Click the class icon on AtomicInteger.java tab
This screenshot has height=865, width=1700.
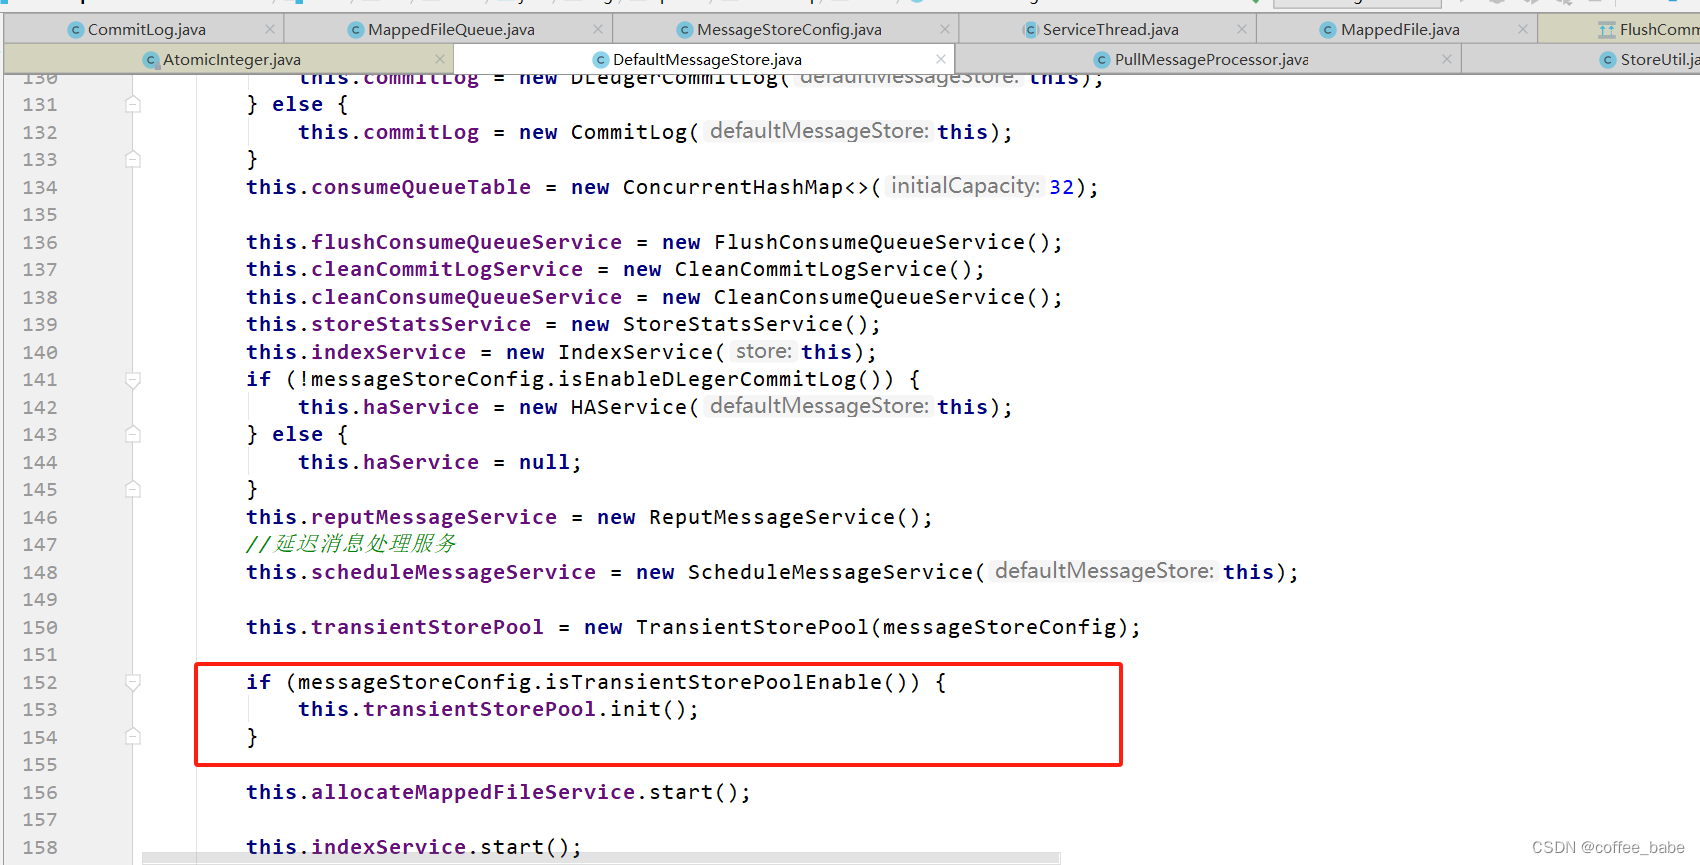151,60
